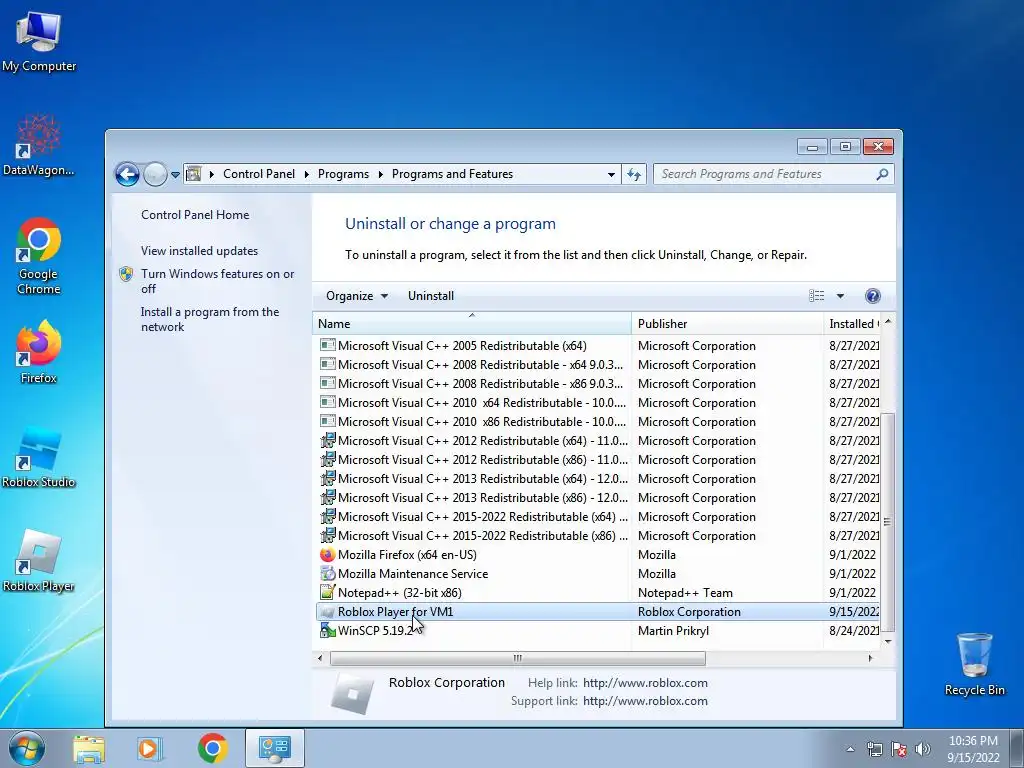Click the search magnifier icon
The width and height of the screenshot is (1024, 768).
[882, 174]
